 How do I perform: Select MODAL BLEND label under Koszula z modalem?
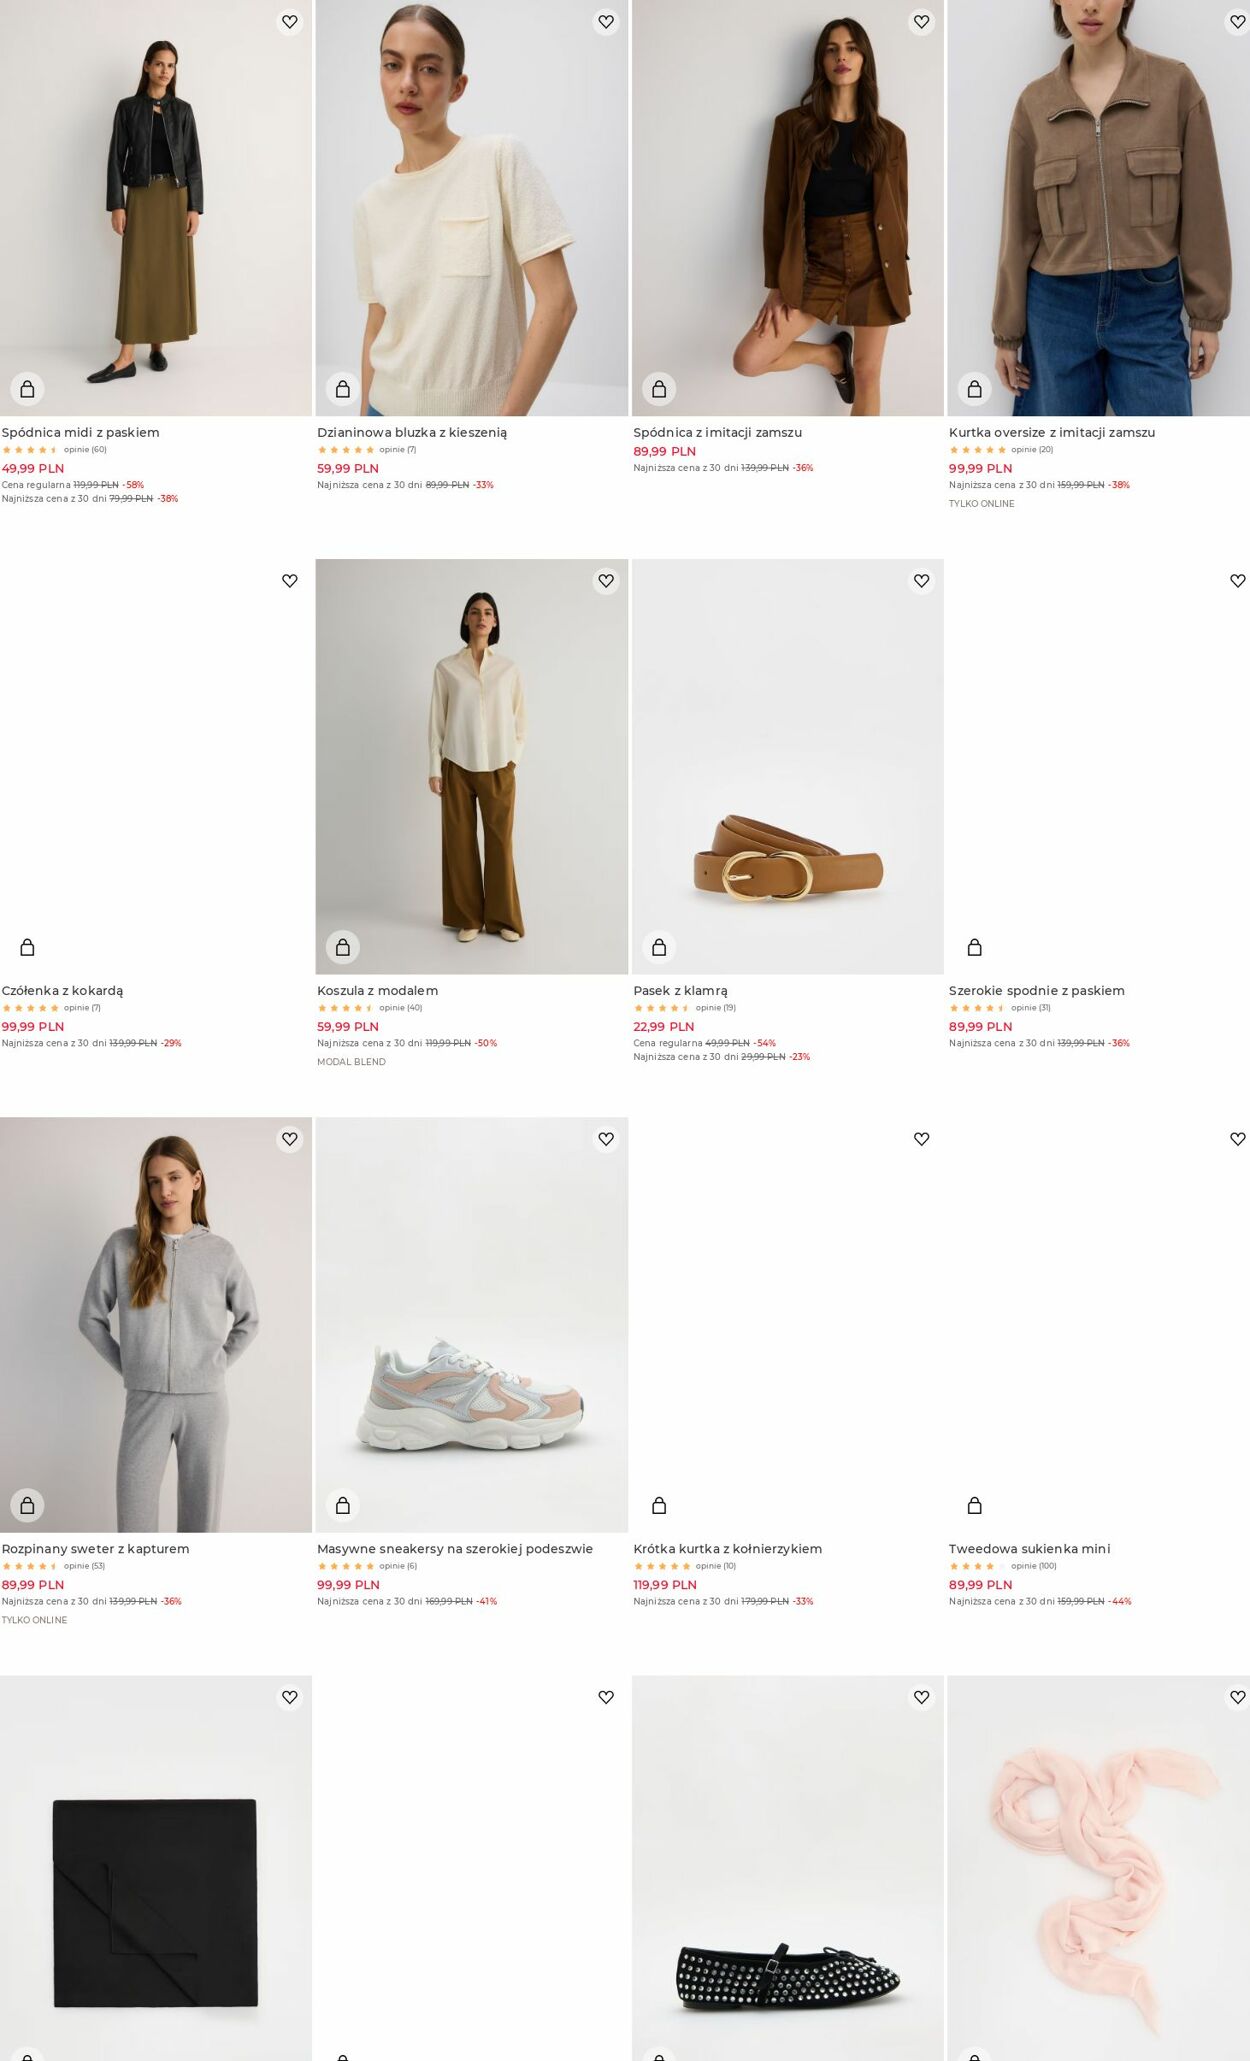pos(351,1062)
